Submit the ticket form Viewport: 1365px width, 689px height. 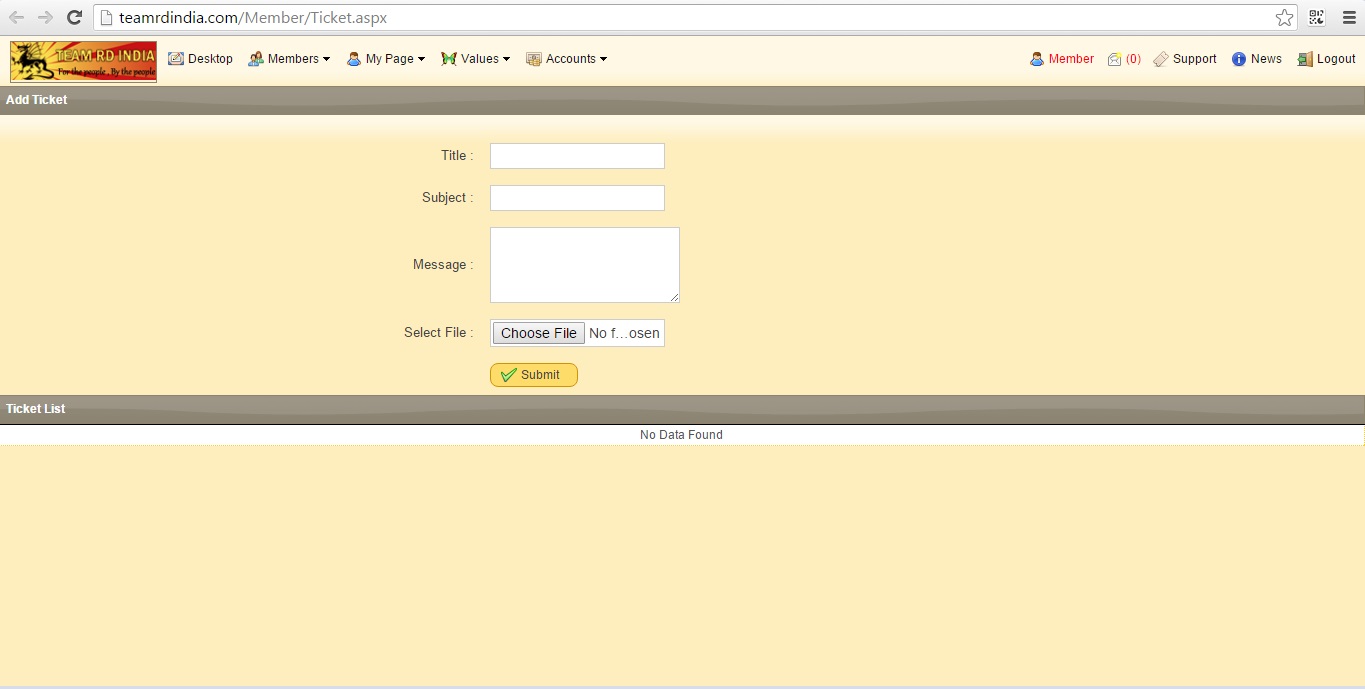tap(534, 375)
